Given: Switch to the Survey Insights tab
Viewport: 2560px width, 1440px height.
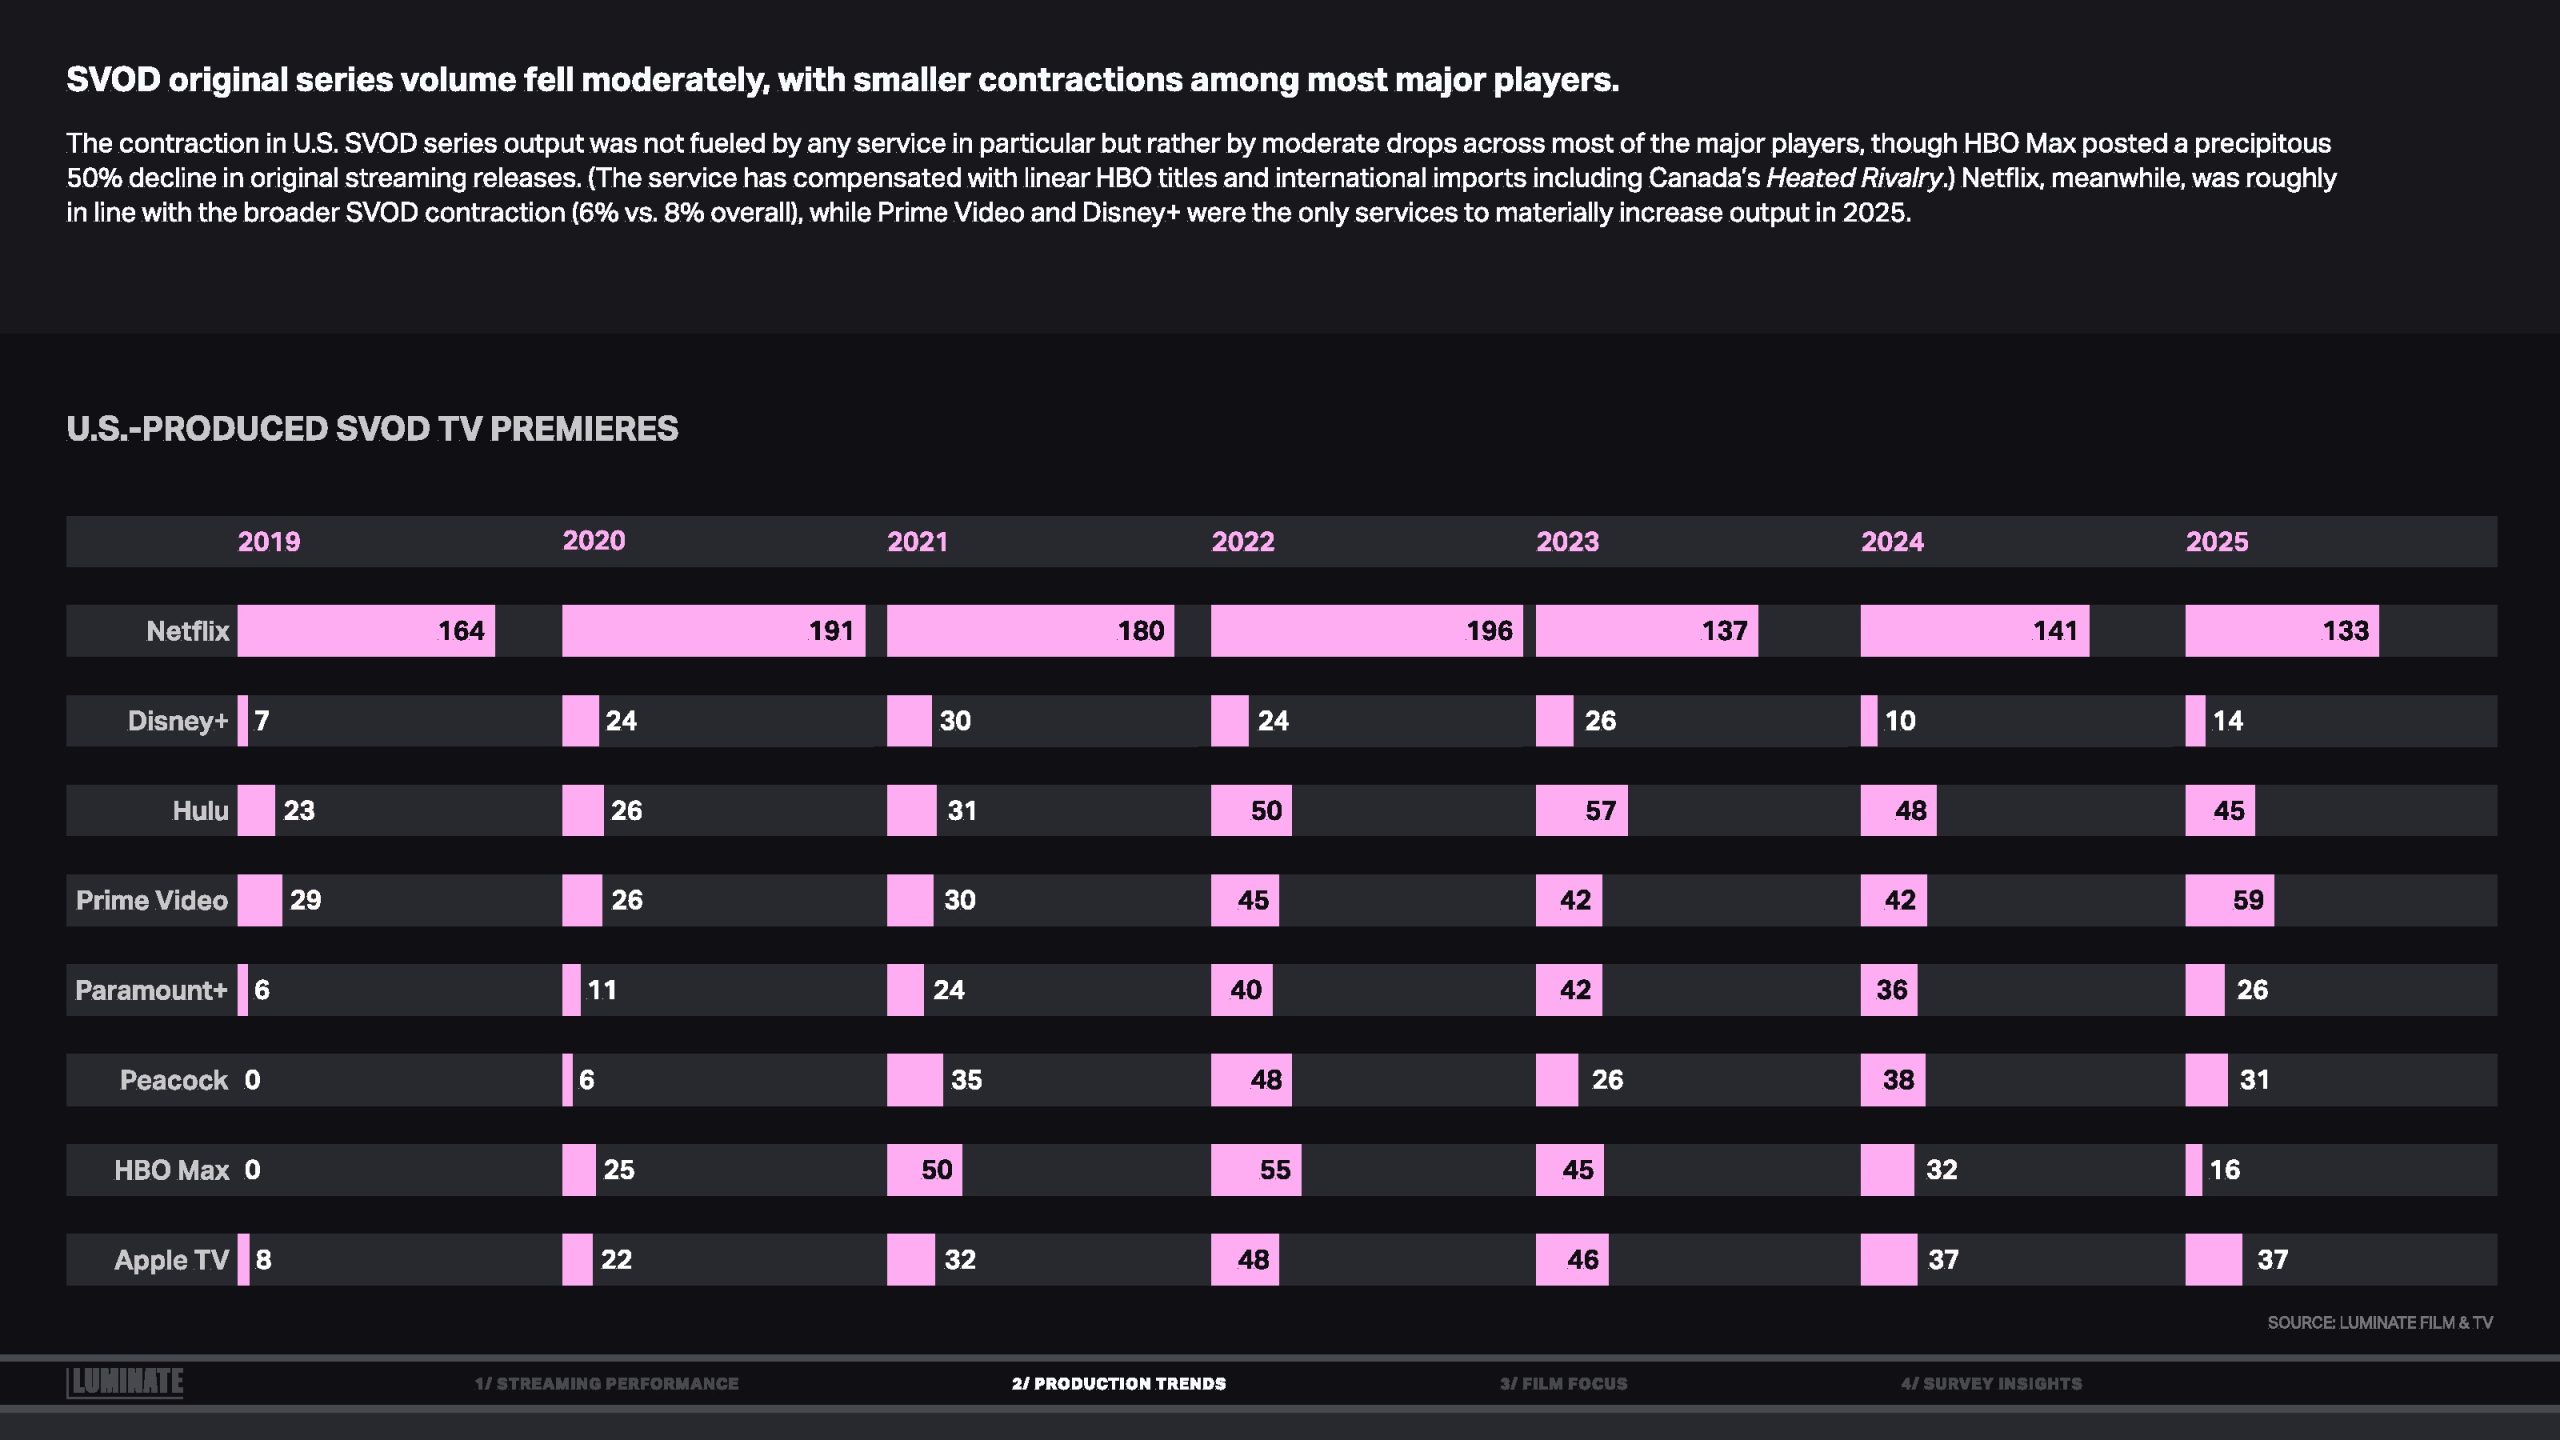Looking at the screenshot, I should pyautogui.click(x=1991, y=1384).
